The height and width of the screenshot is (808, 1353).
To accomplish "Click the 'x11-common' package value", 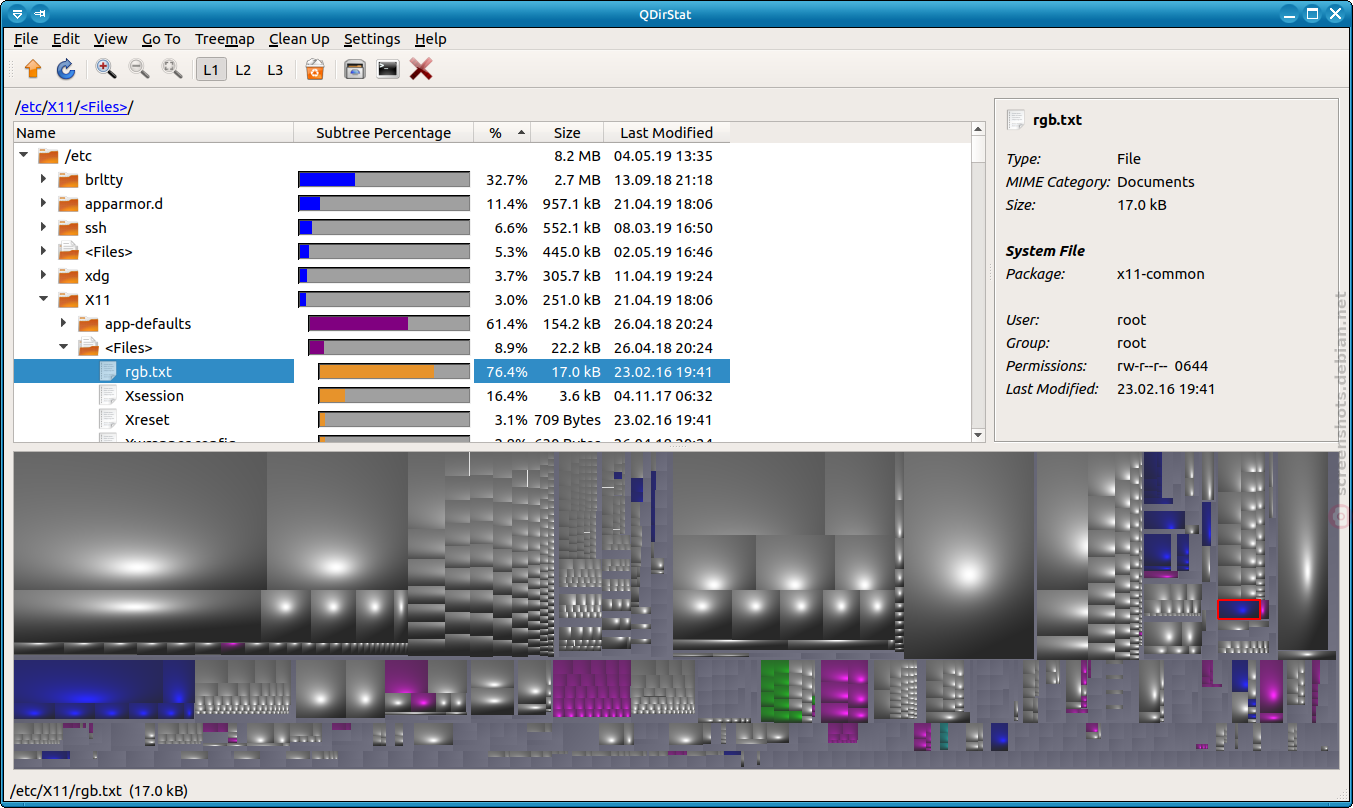I will 1161,274.
